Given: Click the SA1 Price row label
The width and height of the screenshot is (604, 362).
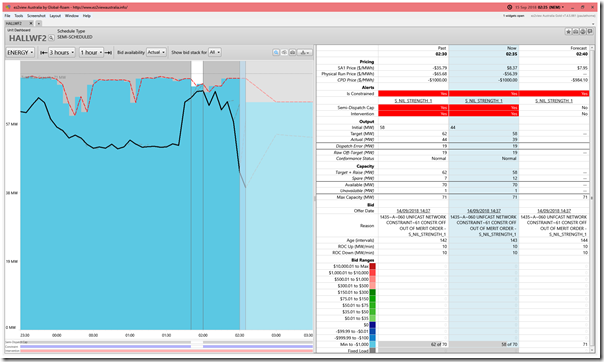Looking at the screenshot, I should click(356, 68).
